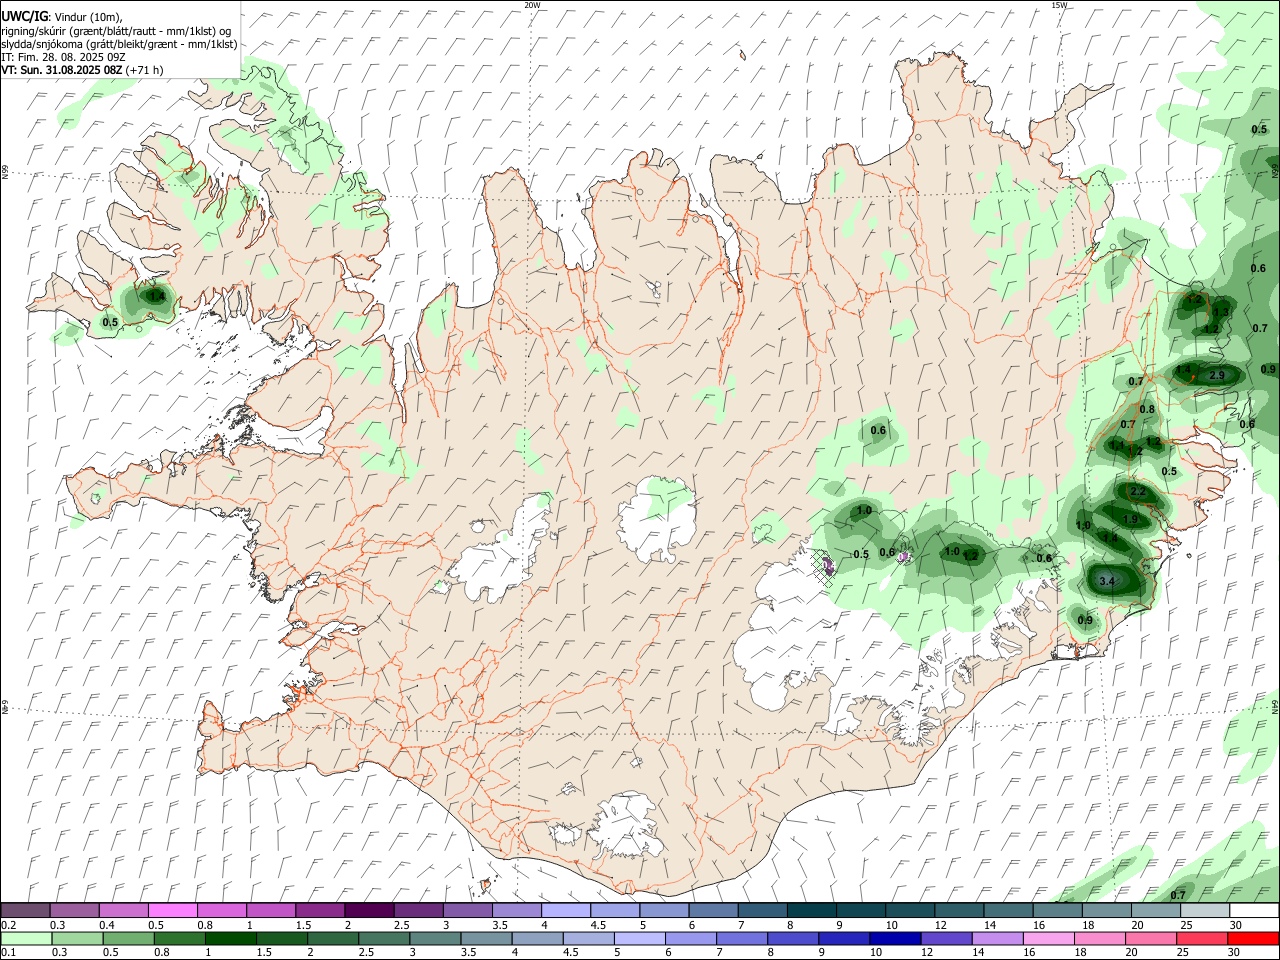Screen dimensions: 1280x960
Task: Click the rain legend swatch between 0.5 and 0.8
Action: (x=129, y=939)
